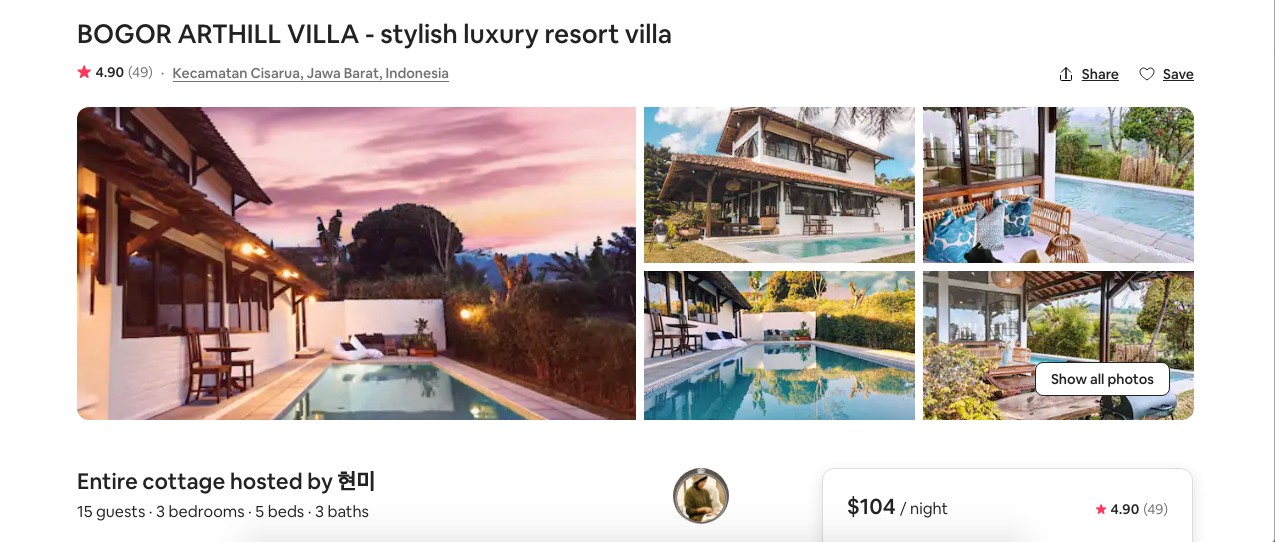The image size is (1275, 542).
Task: Open the Kecamatan Cisarua, Jawa Barat location link
Action: coord(310,73)
